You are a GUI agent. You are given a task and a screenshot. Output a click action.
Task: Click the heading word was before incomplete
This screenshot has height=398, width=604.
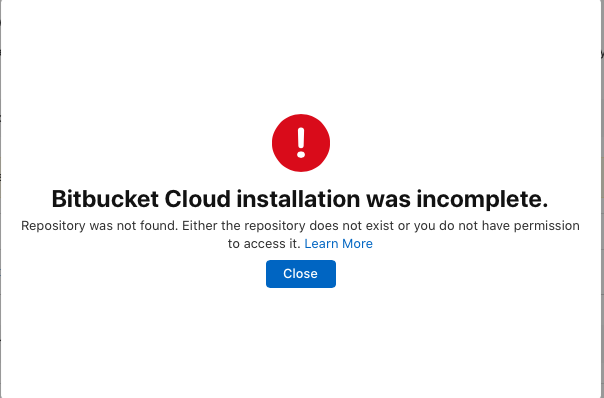pyautogui.click(x=389, y=199)
